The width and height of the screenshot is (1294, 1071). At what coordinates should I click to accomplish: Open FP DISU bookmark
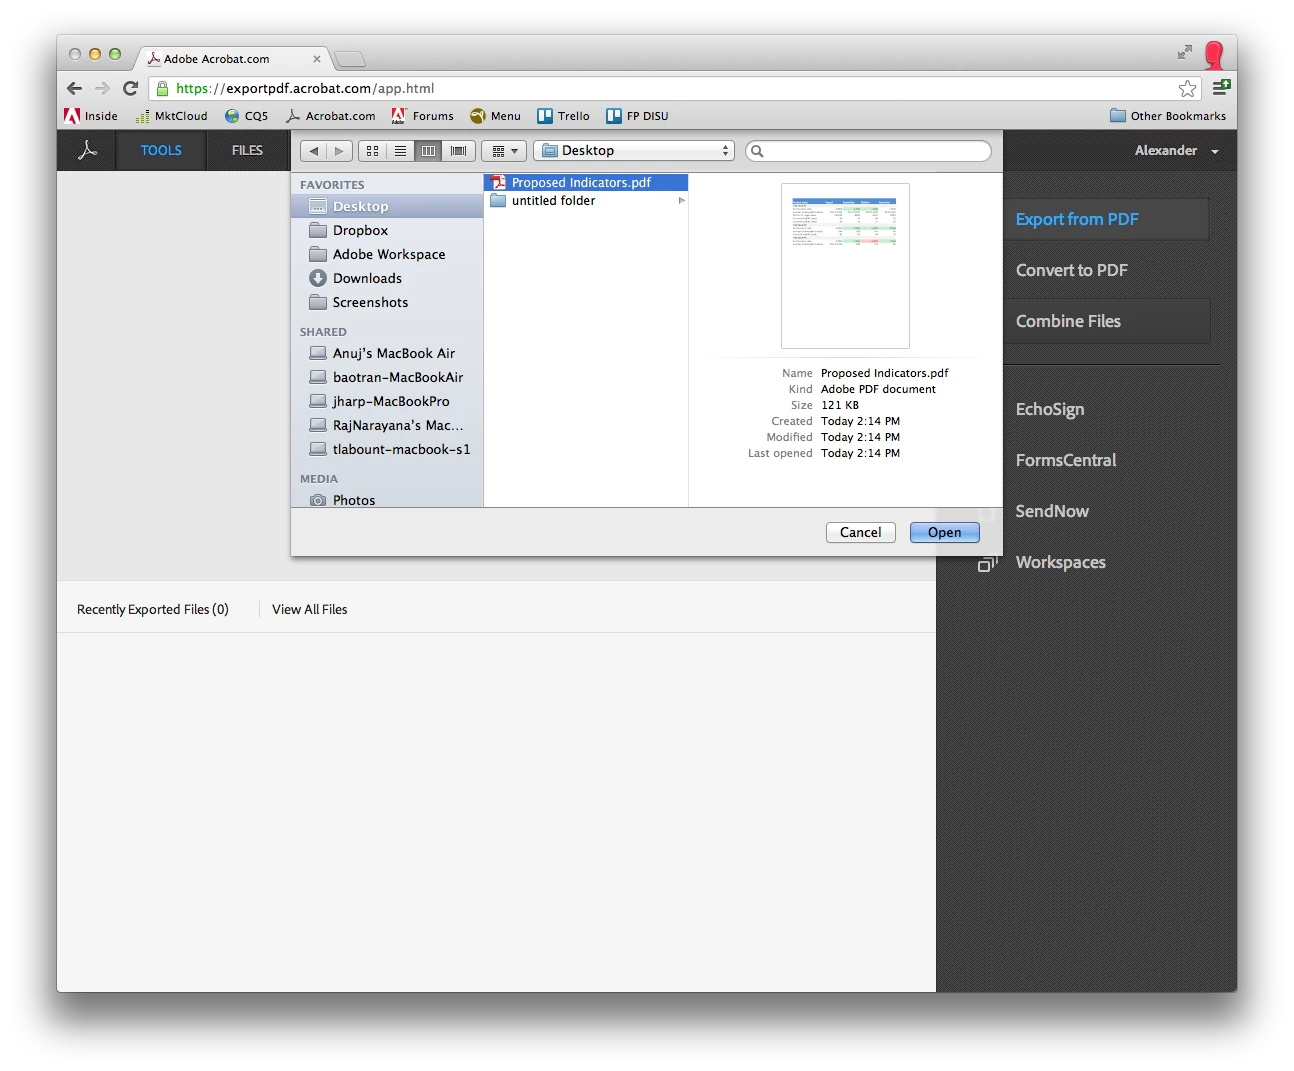[x=638, y=116]
